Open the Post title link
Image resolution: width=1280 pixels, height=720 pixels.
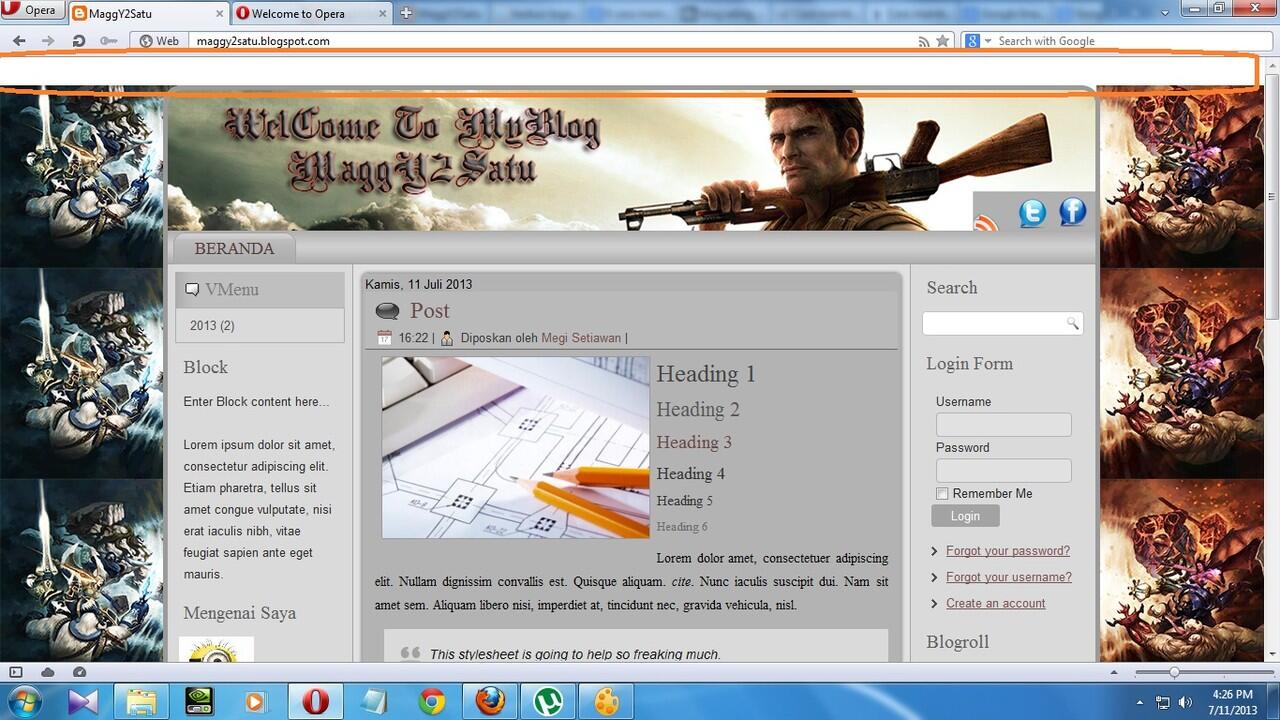pos(430,311)
